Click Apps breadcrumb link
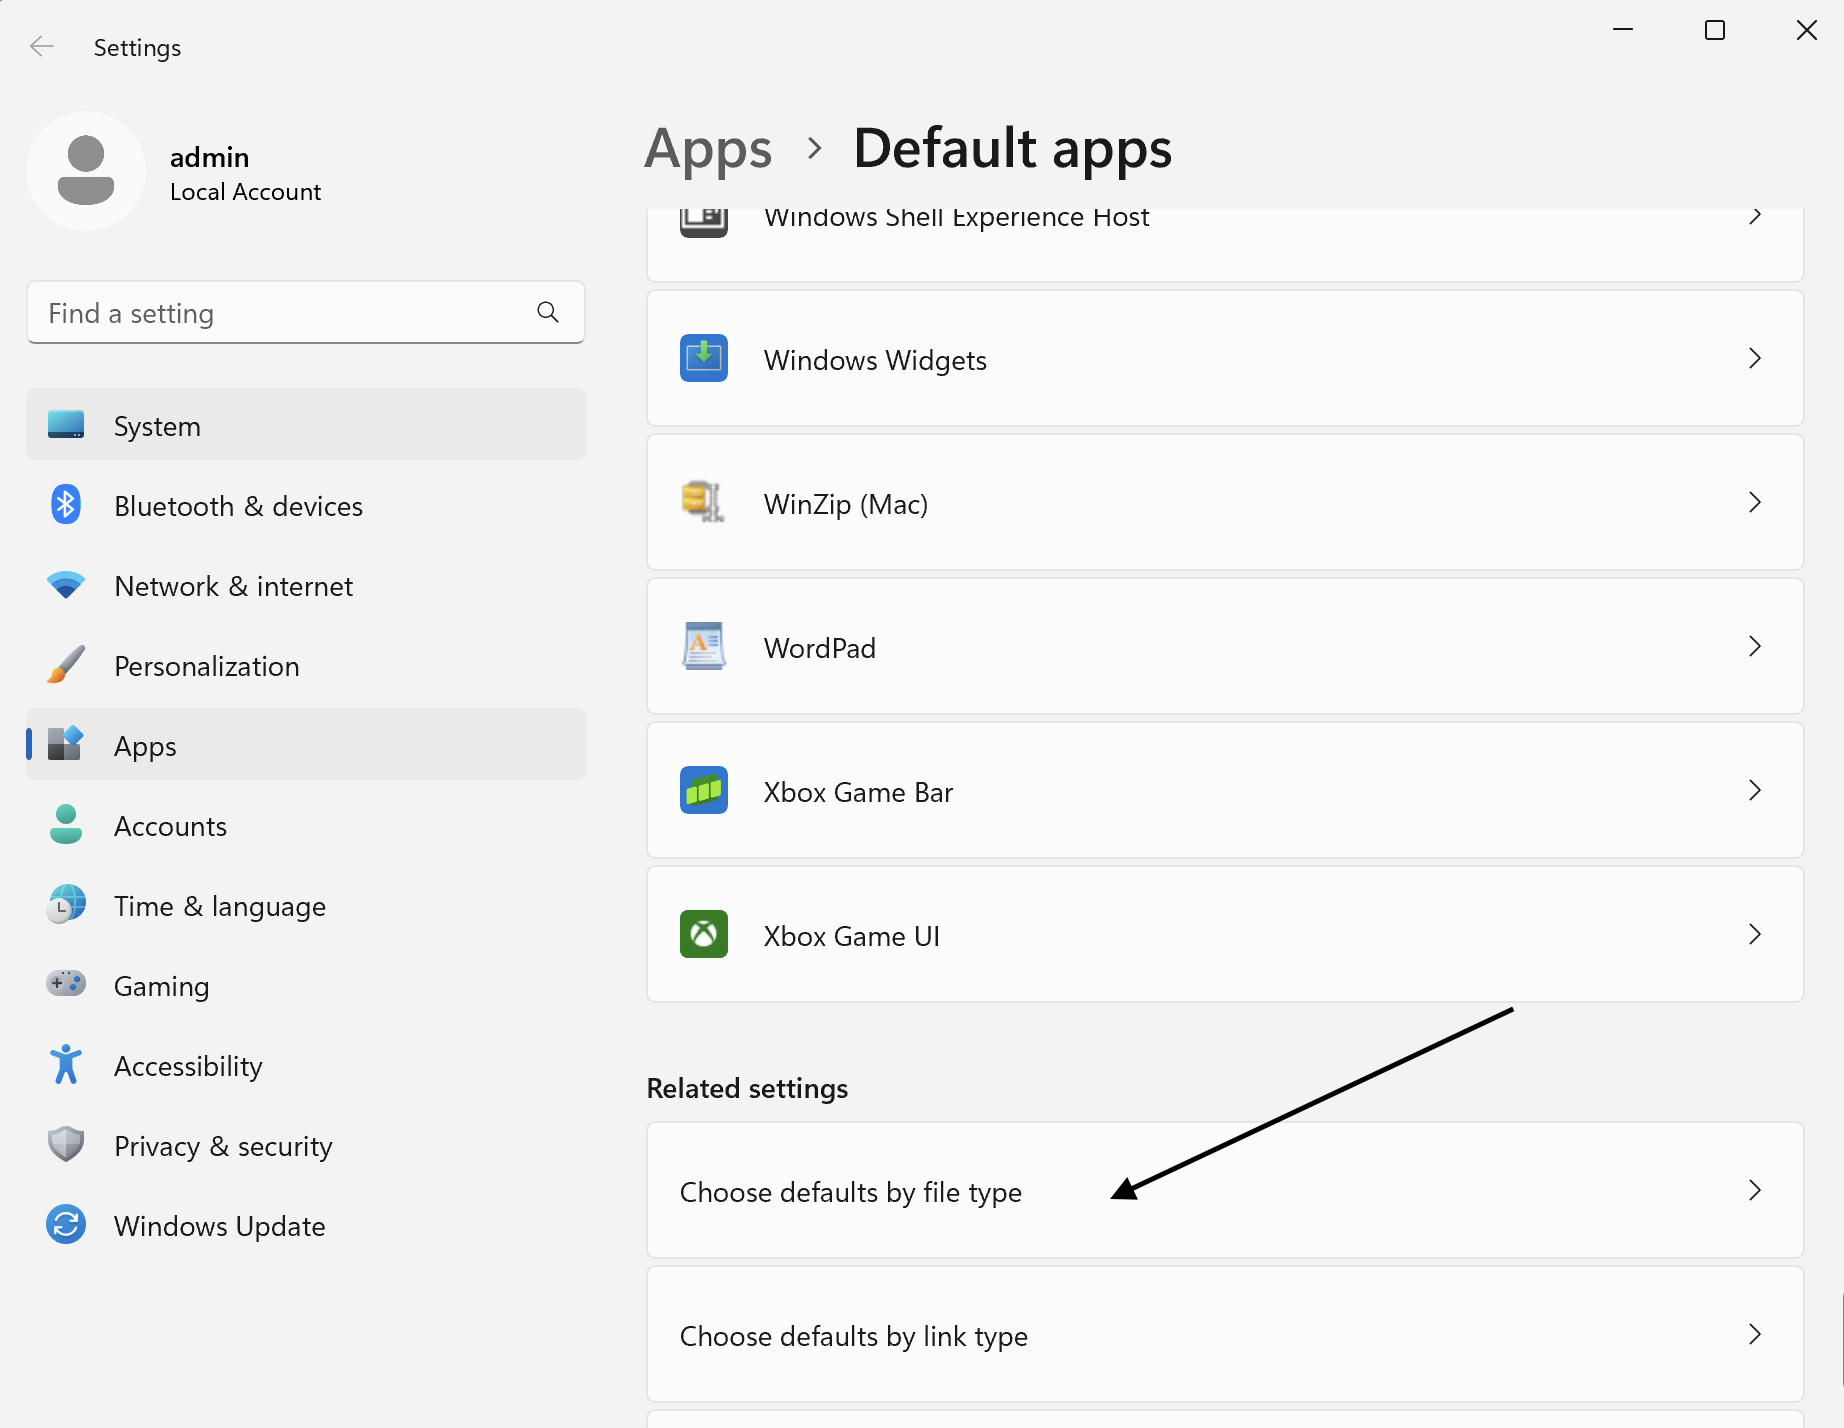The image size is (1844, 1428). [x=708, y=149]
